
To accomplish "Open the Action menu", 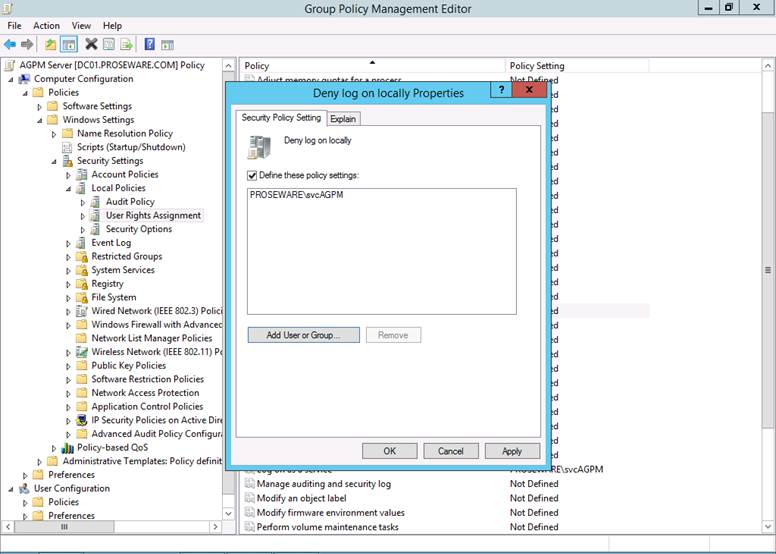I will click(x=46, y=25).
